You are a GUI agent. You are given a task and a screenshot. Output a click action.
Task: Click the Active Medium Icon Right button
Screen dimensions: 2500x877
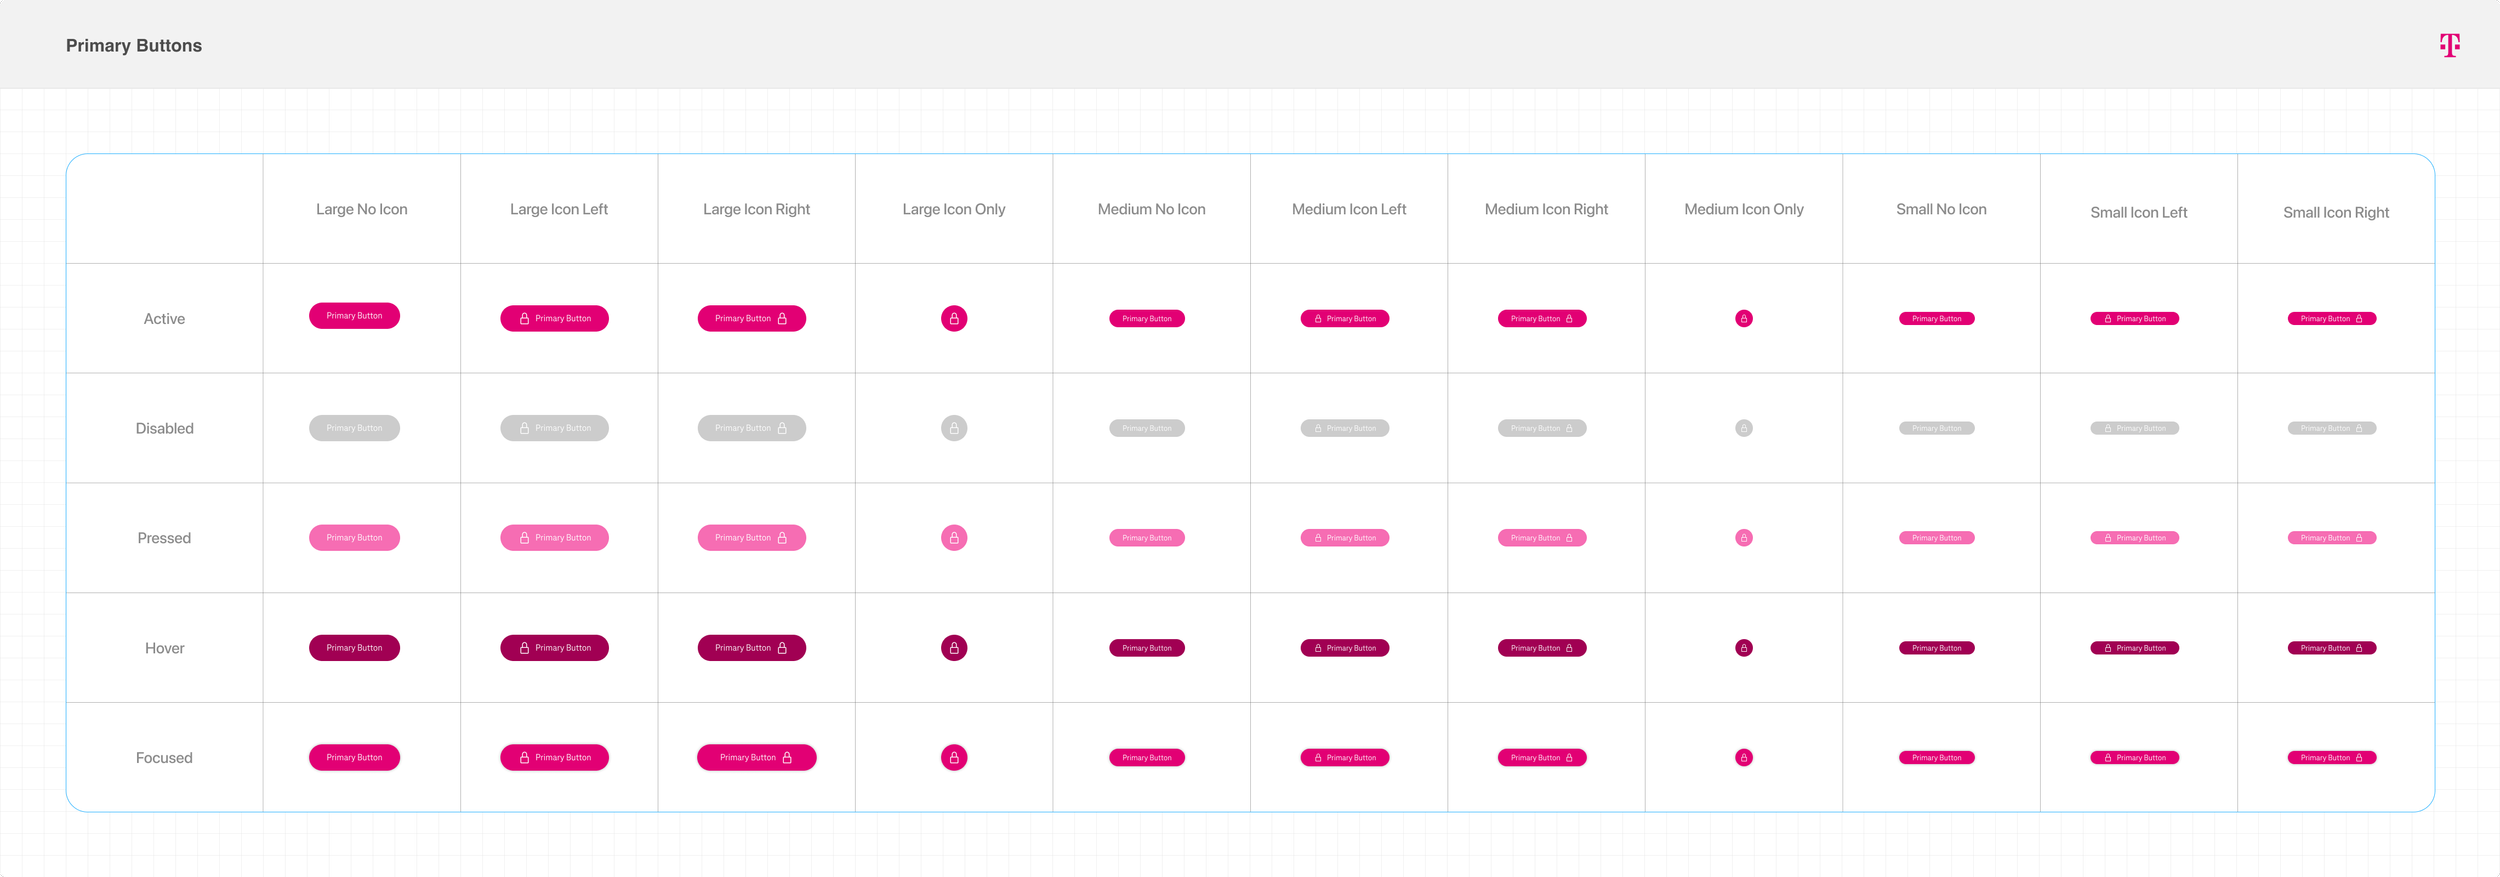pyautogui.click(x=1542, y=318)
